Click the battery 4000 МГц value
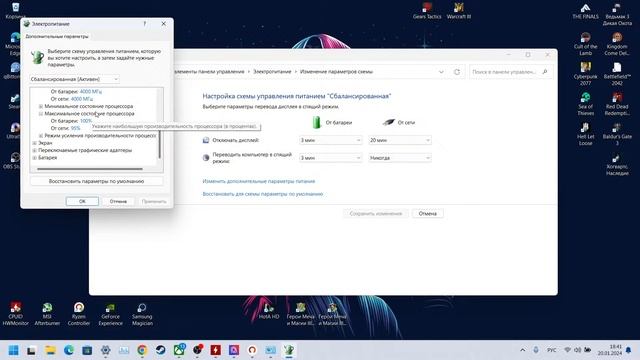Viewport: 640px width, 360px height. 91,91
